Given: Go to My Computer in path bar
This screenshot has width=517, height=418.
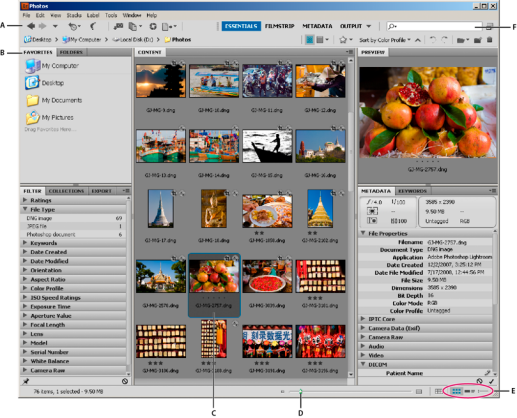Looking at the screenshot, I should click(82, 40).
